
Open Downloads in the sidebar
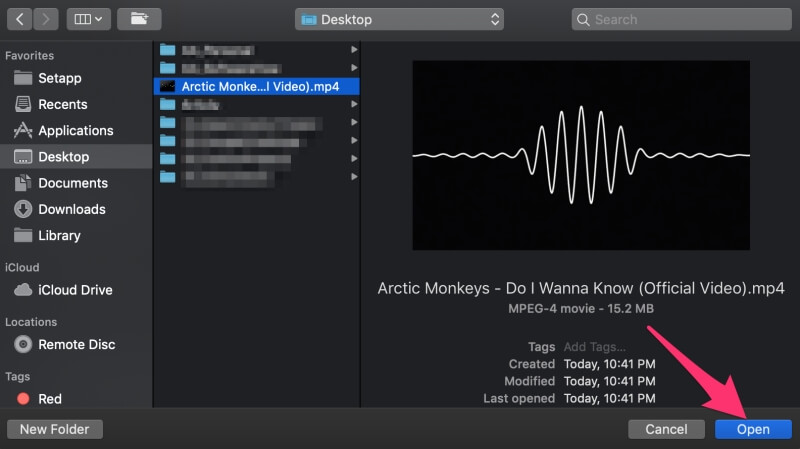(x=77, y=209)
